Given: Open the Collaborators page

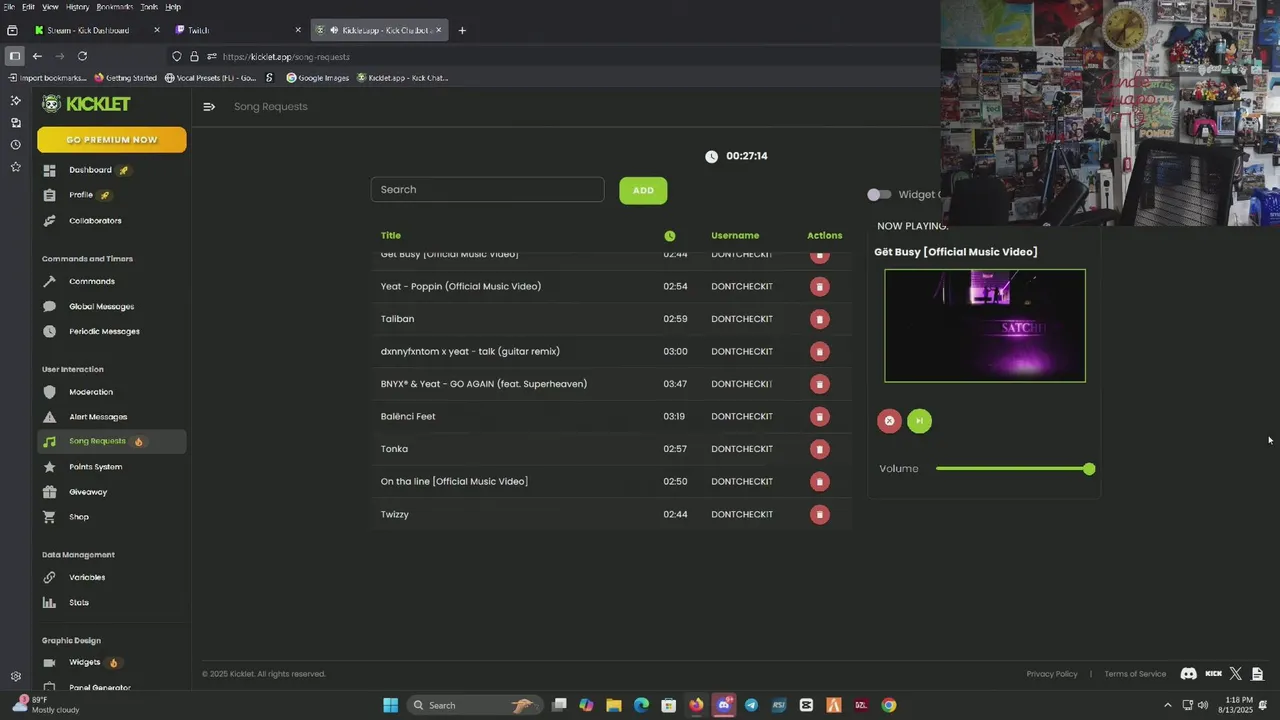Looking at the screenshot, I should pos(112,221).
